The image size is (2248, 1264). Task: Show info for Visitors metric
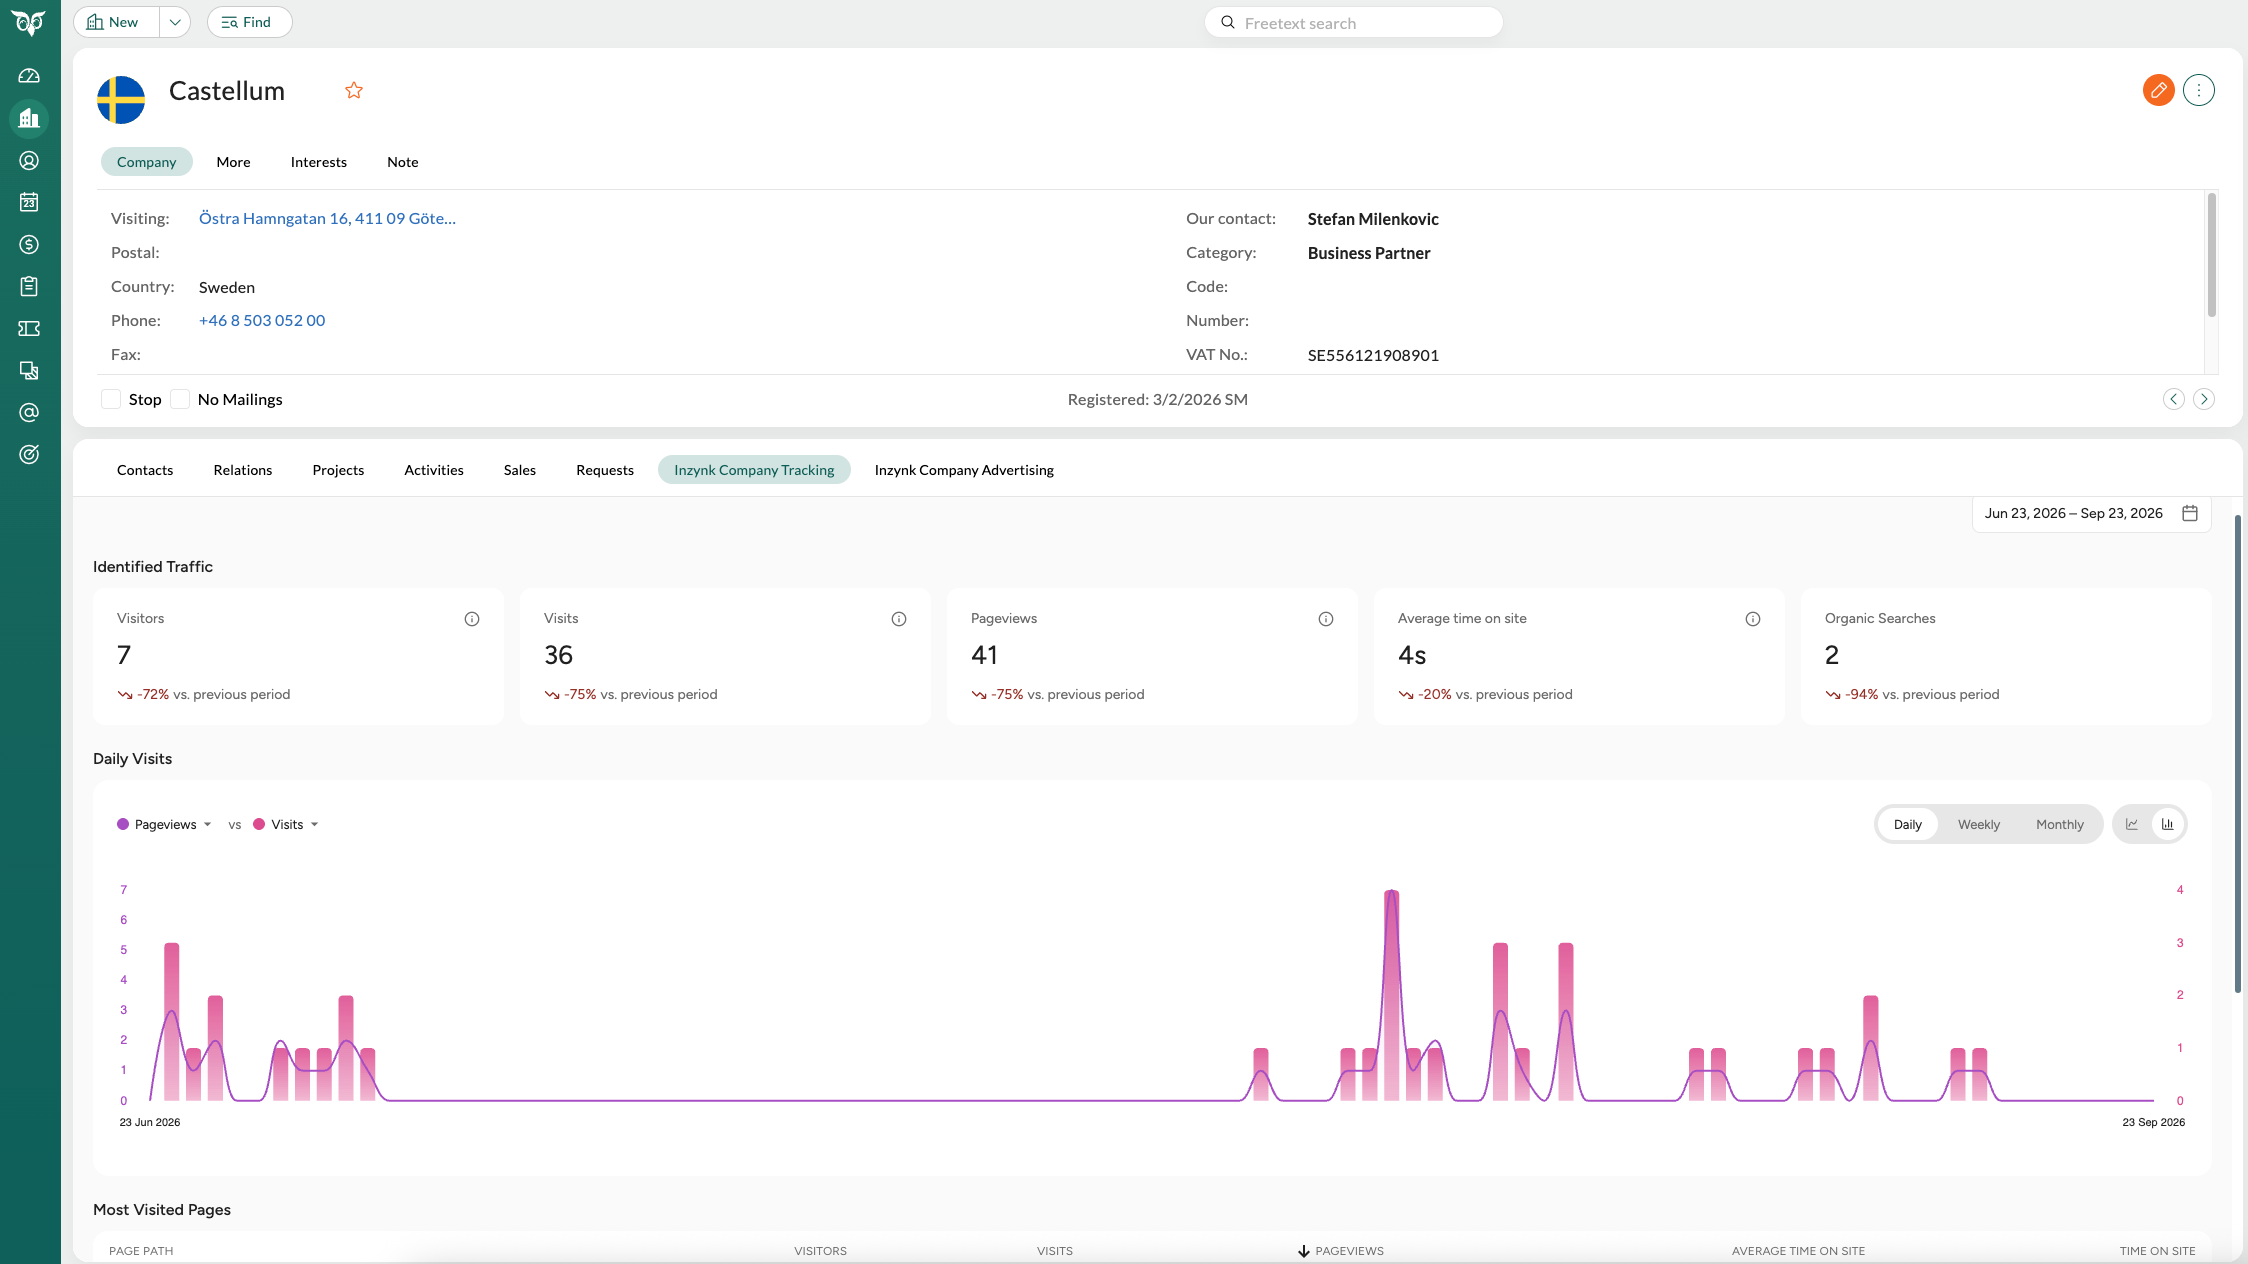click(472, 619)
